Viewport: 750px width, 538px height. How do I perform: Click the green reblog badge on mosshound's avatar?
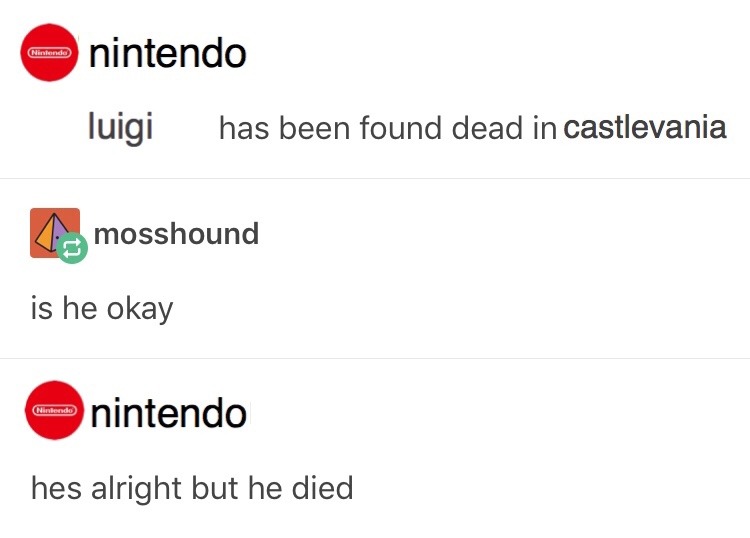[x=72, y=249]
